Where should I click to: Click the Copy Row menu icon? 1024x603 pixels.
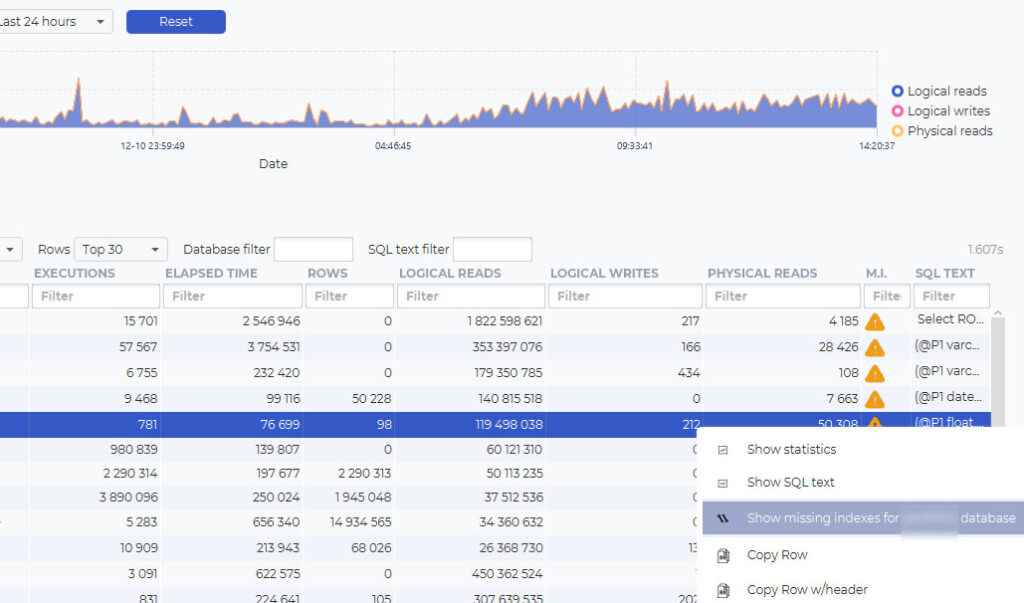pyautogui.click(x=723, y=555)
